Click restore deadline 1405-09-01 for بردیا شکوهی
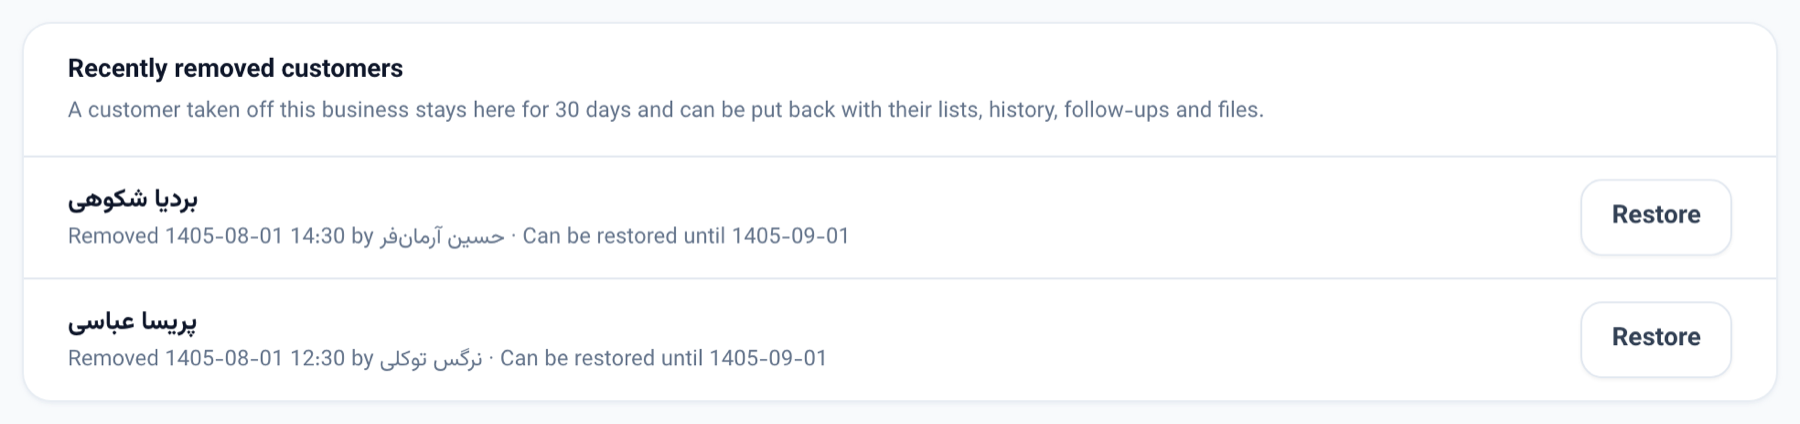This screenshot has width=1800, height=424. tap(790, 236)
